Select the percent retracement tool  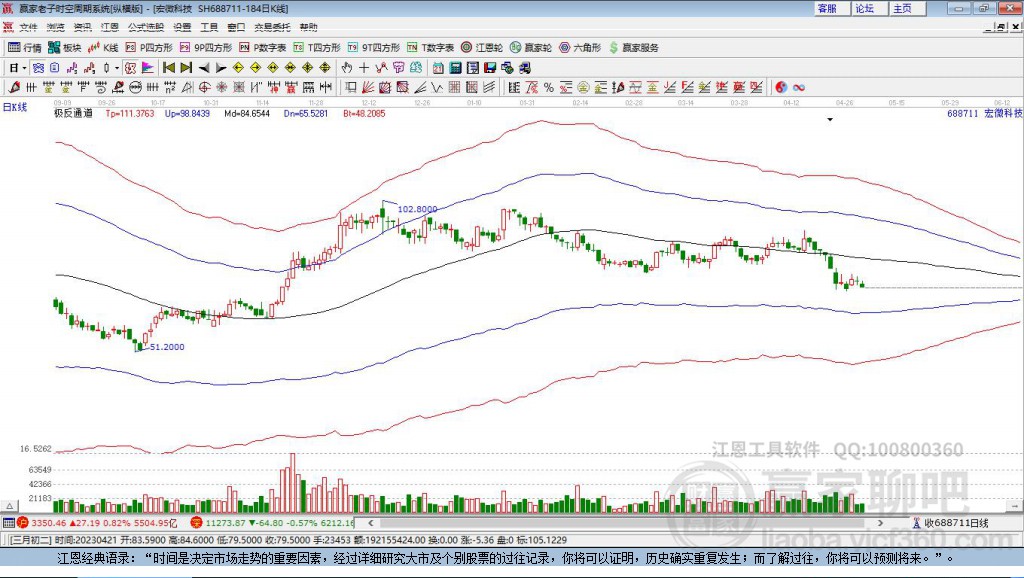click(x=549, y=87)
